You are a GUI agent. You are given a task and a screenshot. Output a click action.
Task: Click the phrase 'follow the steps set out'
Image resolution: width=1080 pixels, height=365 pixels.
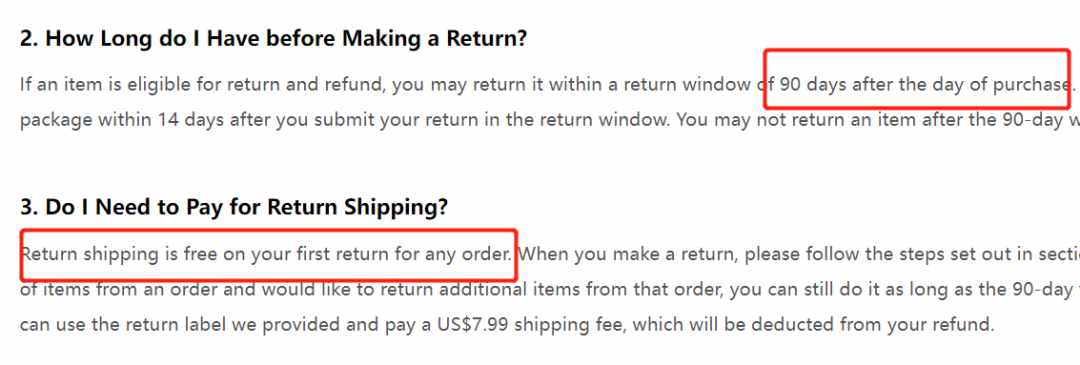(x=915, y=254)
